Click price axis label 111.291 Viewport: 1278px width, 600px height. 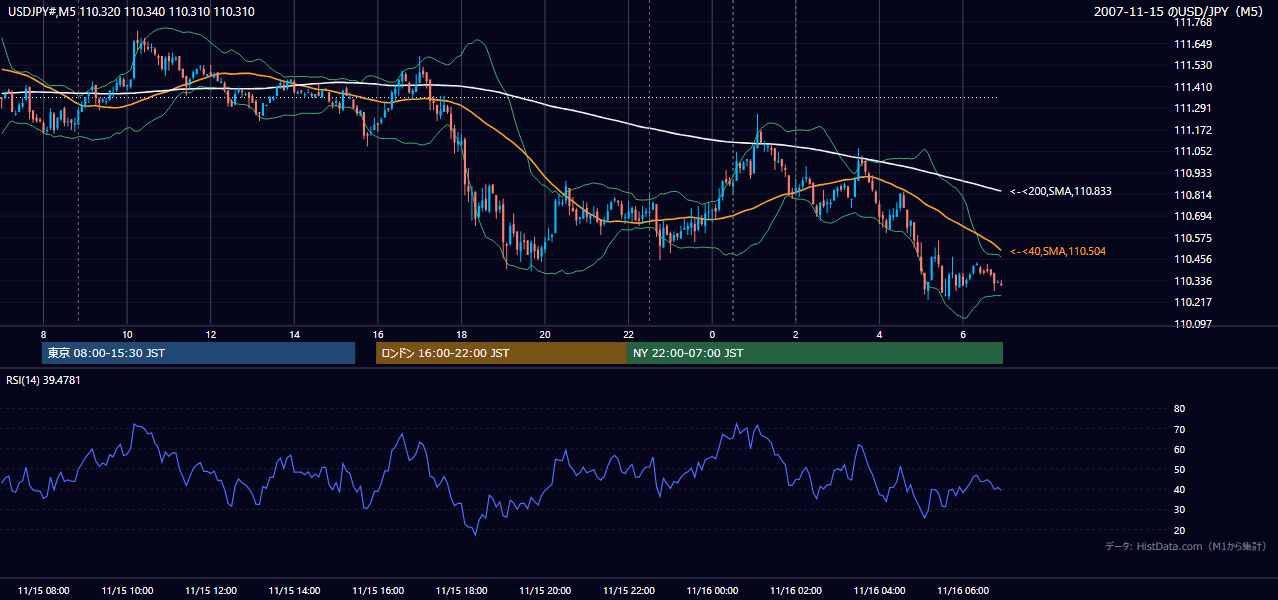click(x=1193, y=108)
